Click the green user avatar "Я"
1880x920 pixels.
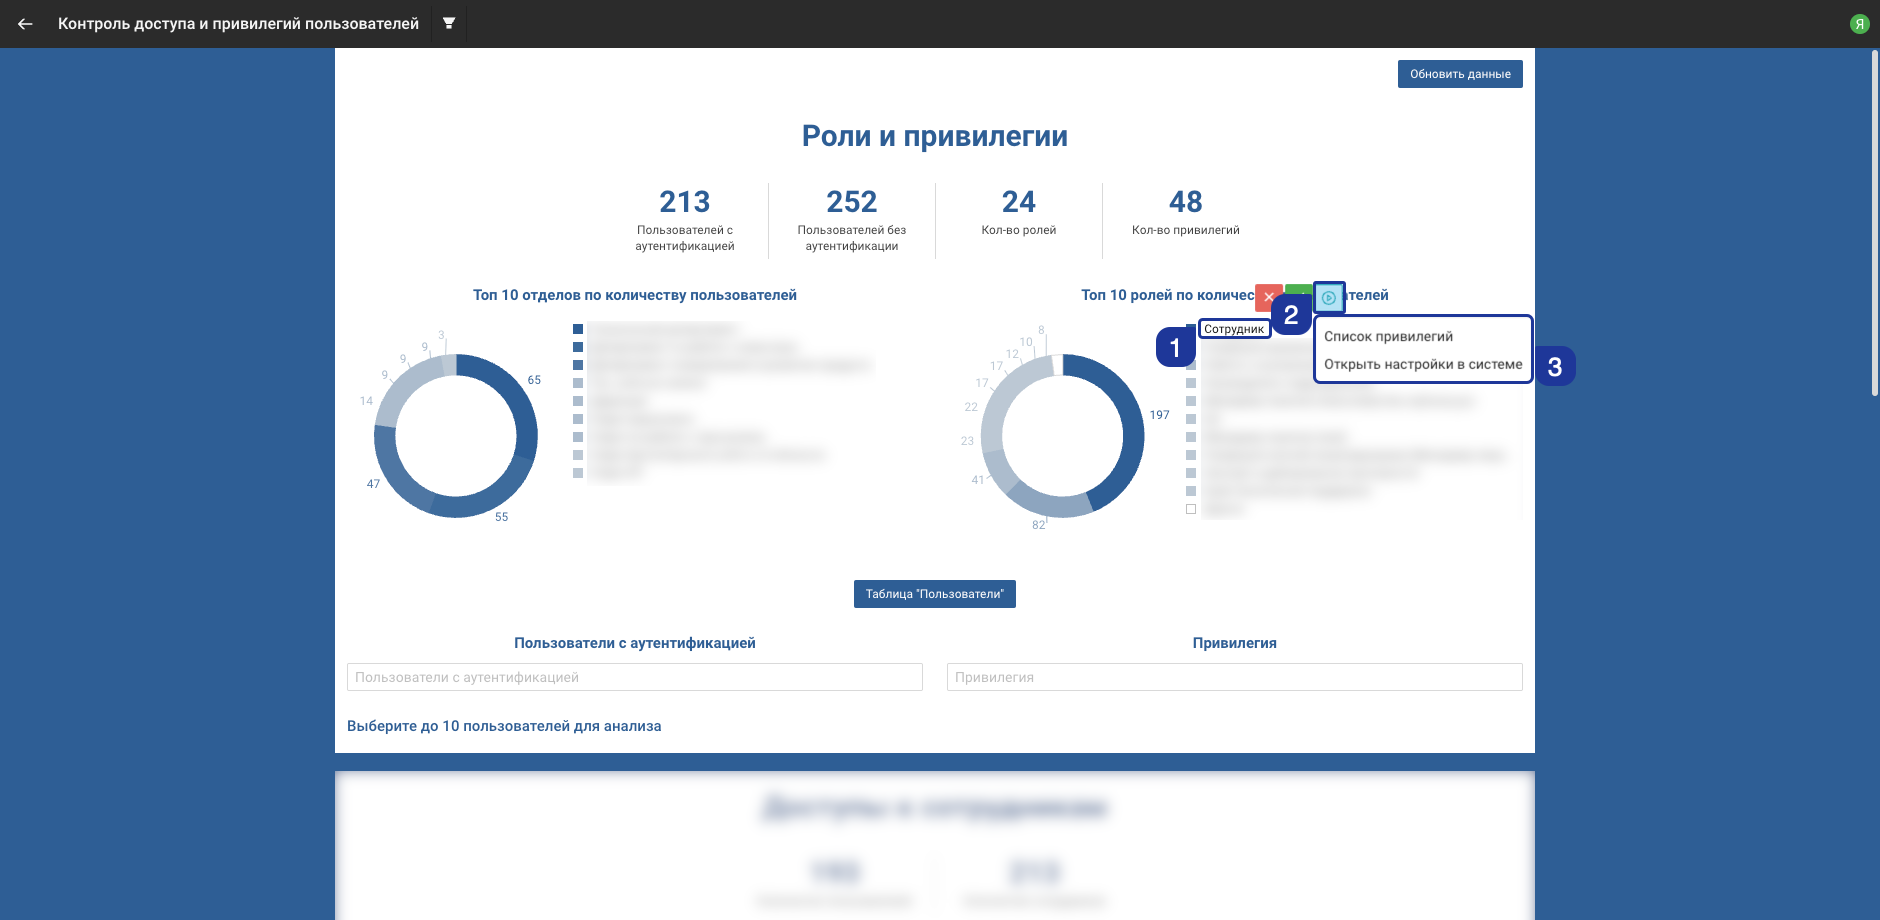click(x=1859, y=24)
